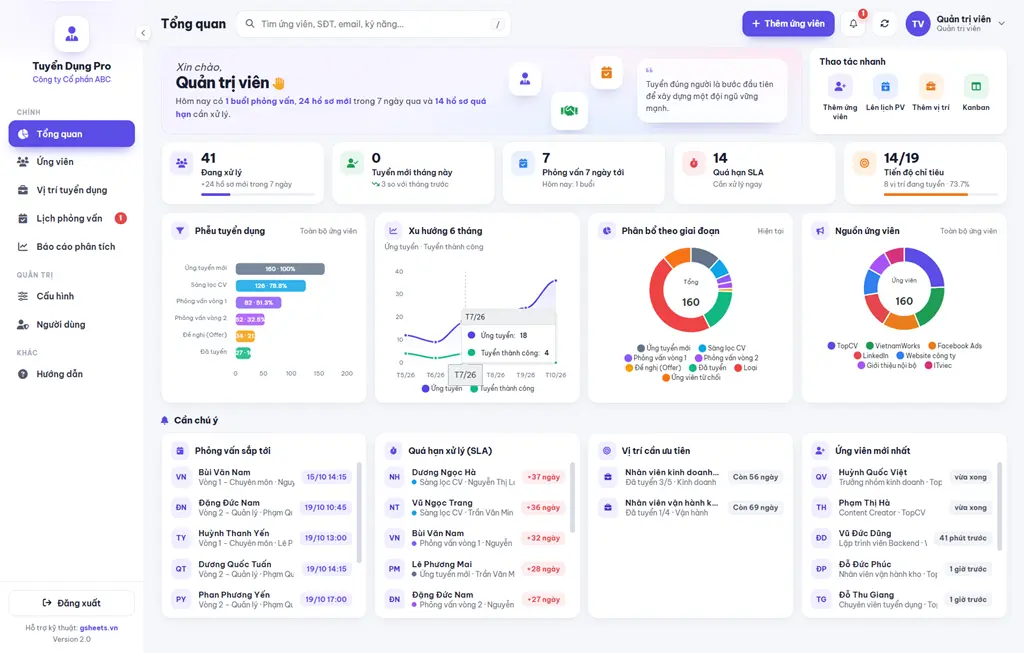
Task: Open Dương Ngọc Hà overdue SLA row
Action: [475, 477]
